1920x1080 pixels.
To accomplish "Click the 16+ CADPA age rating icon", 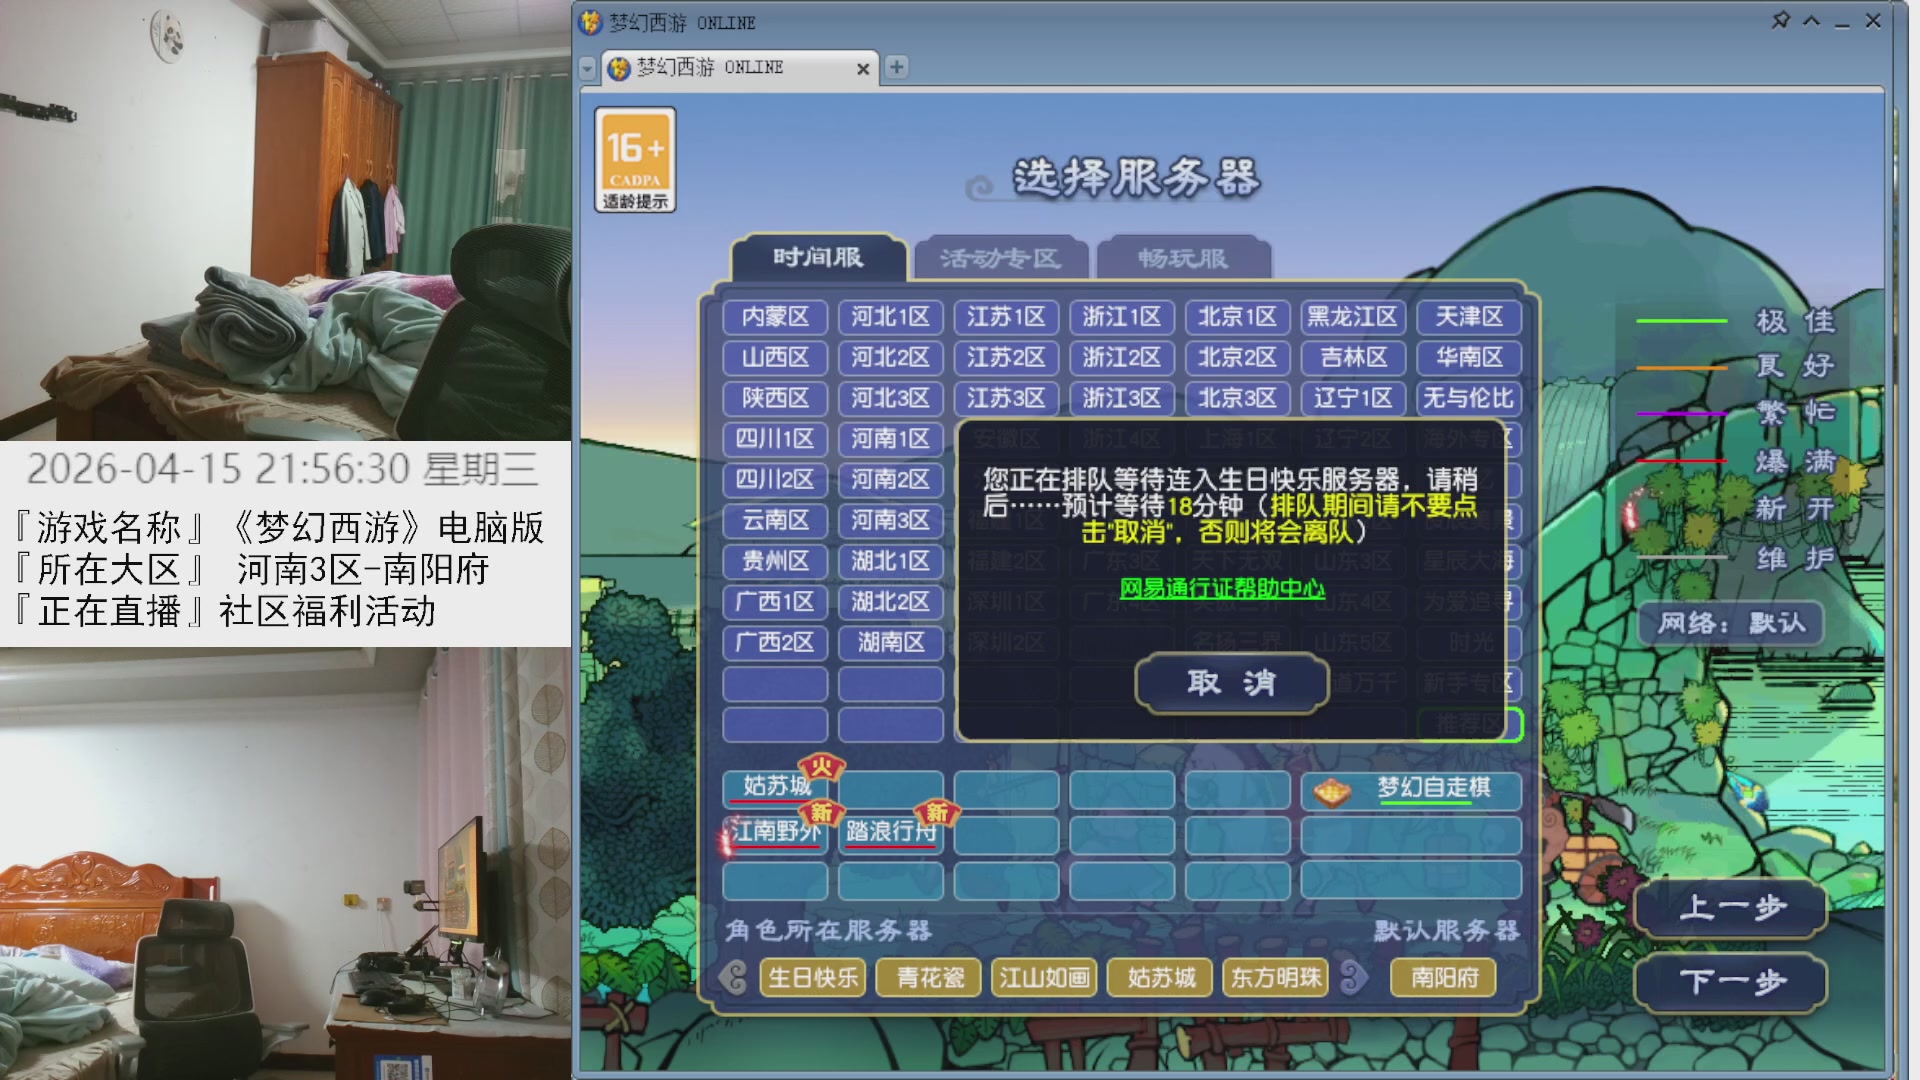I will click(x=635, y=160).
